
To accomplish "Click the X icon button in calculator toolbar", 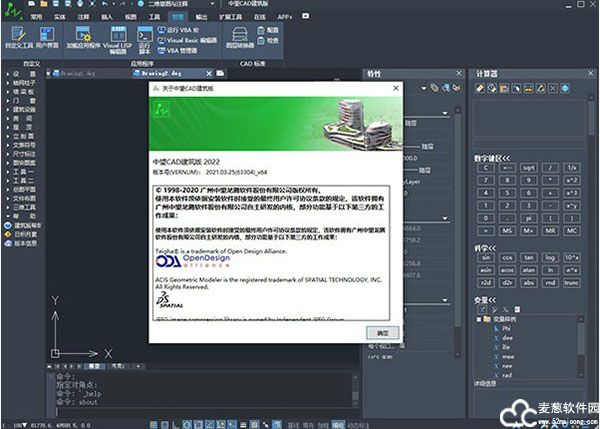I will tap(553, 88).
